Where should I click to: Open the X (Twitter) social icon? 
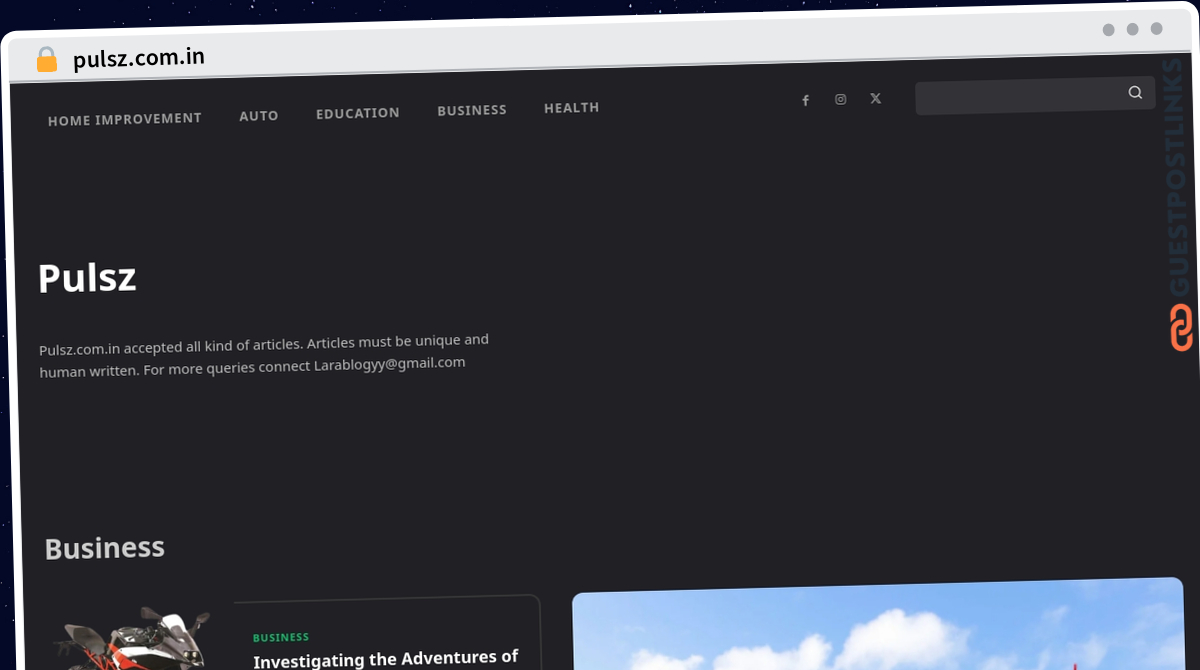[876, 98]
